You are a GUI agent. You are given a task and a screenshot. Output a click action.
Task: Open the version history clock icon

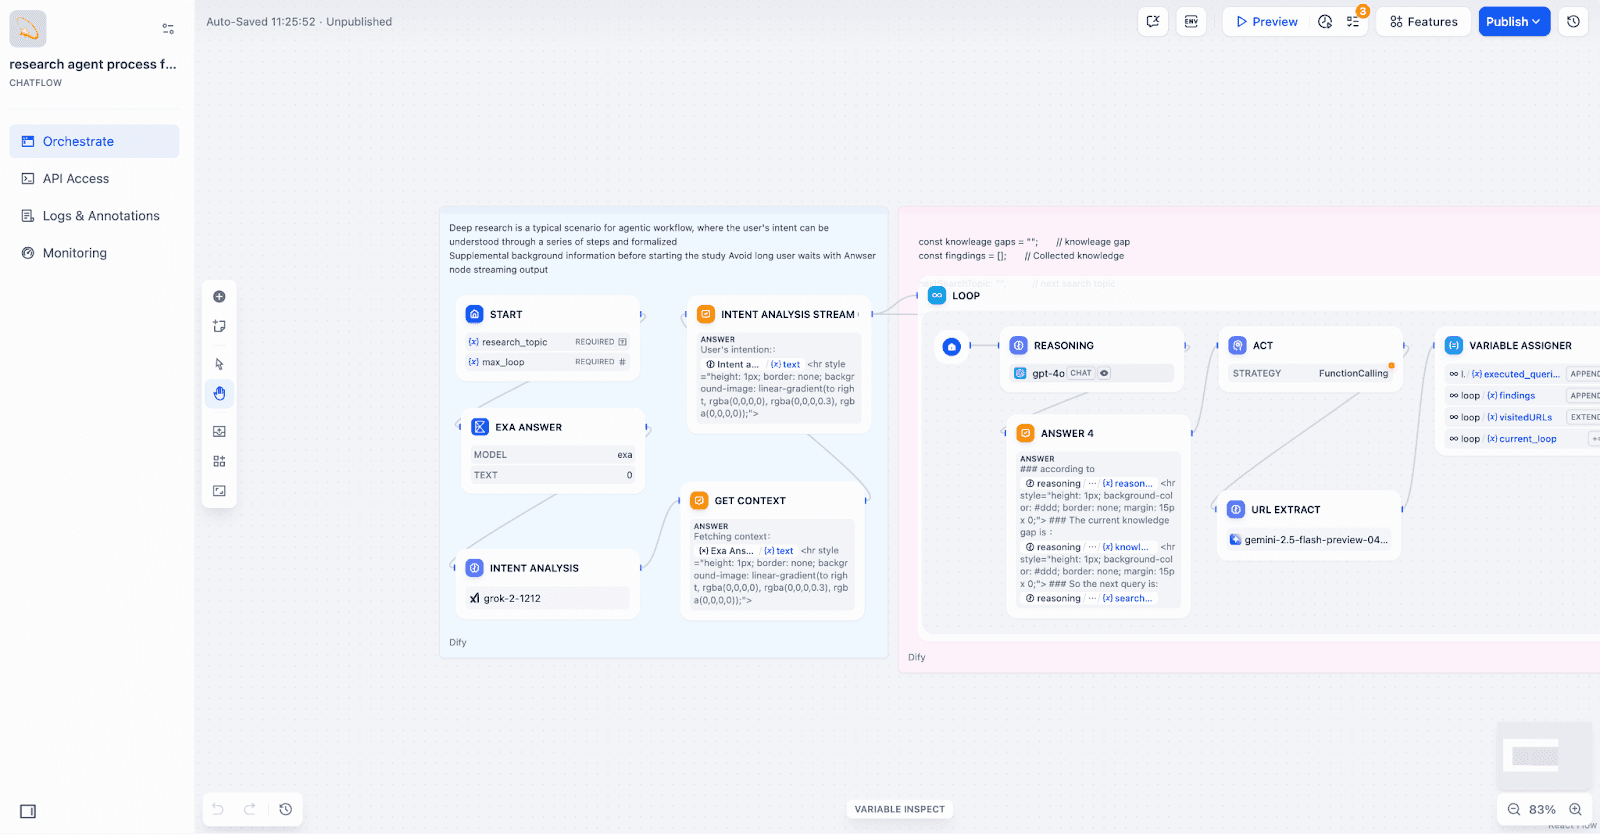pyautogui.click(x=1573, y=22)
